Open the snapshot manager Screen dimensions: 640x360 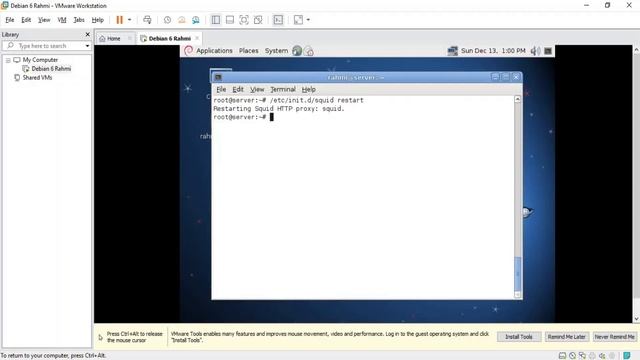(196, 20)
